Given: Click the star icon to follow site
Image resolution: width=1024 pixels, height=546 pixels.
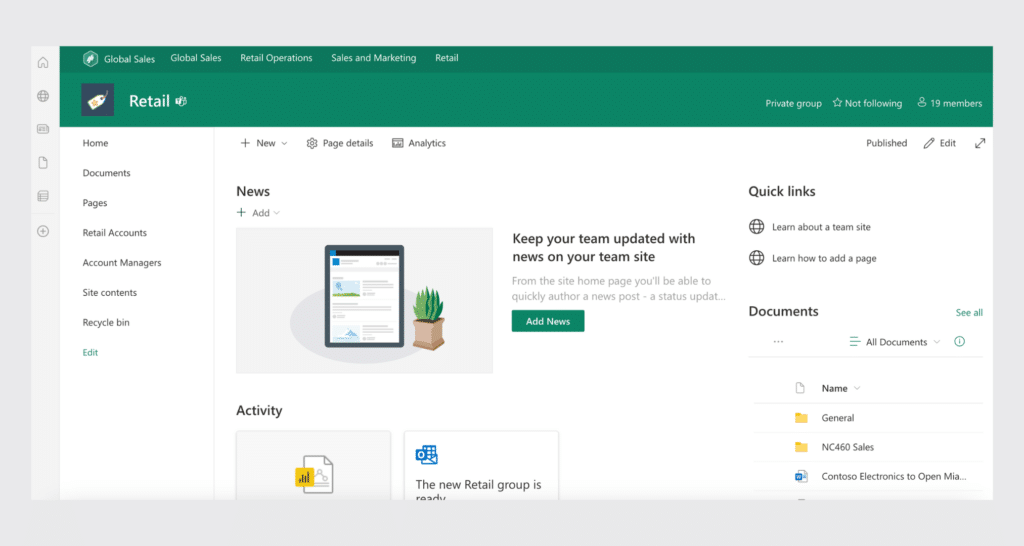Looking at the screenshot, I should coord(837,103).
